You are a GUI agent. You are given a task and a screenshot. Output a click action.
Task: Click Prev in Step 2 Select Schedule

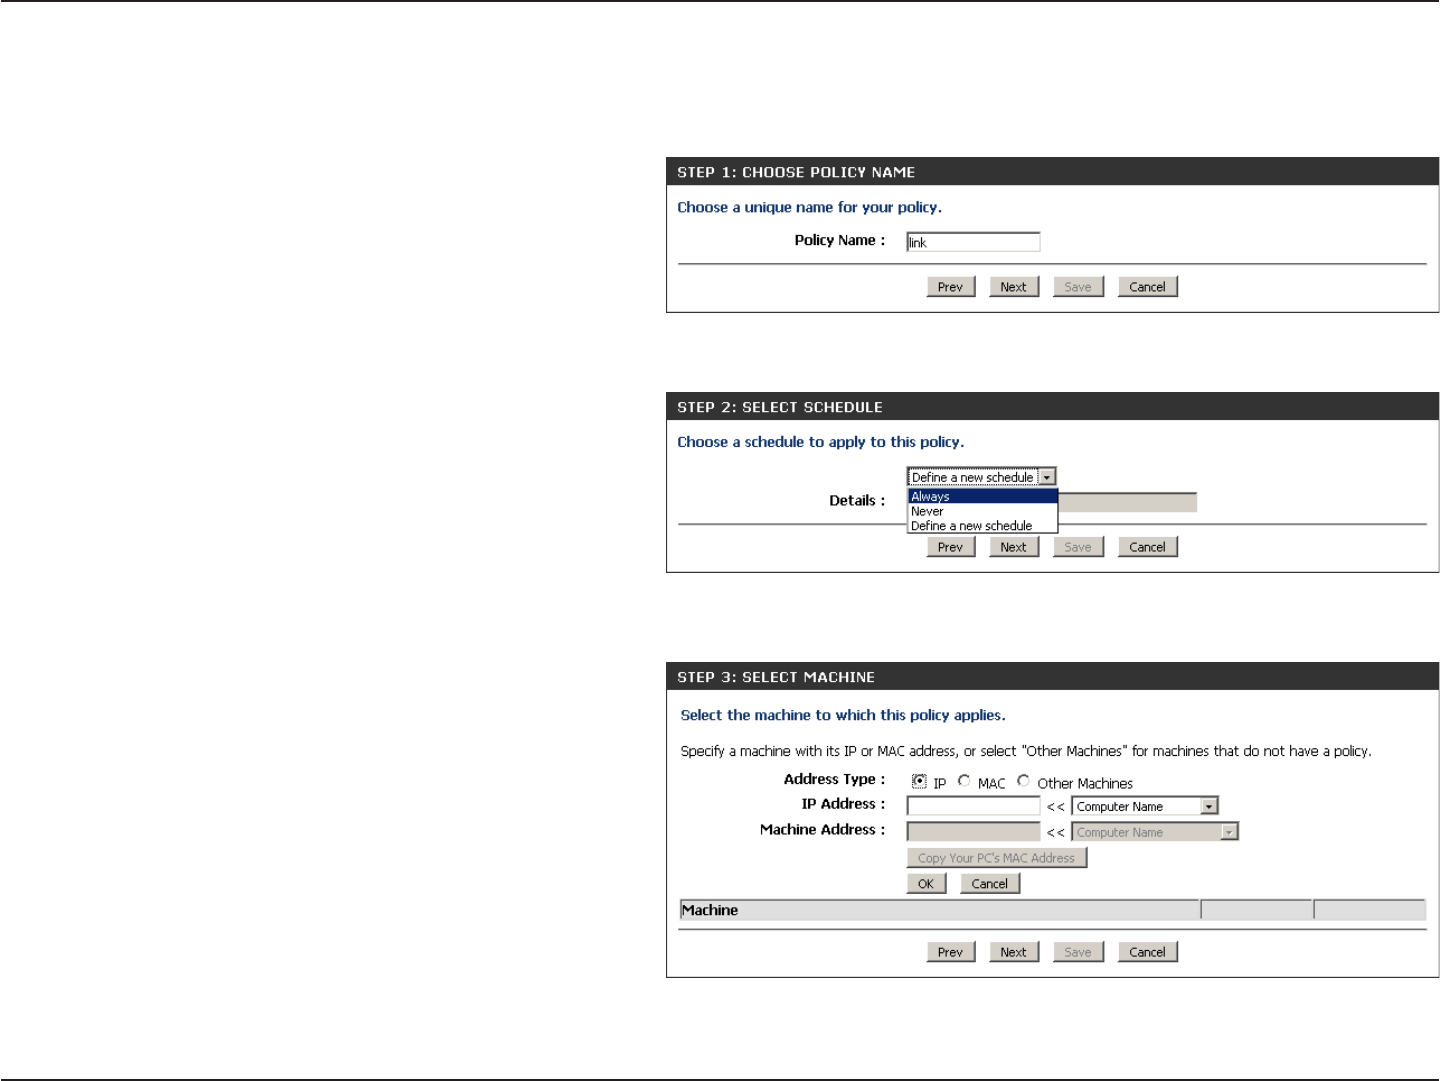950,547
